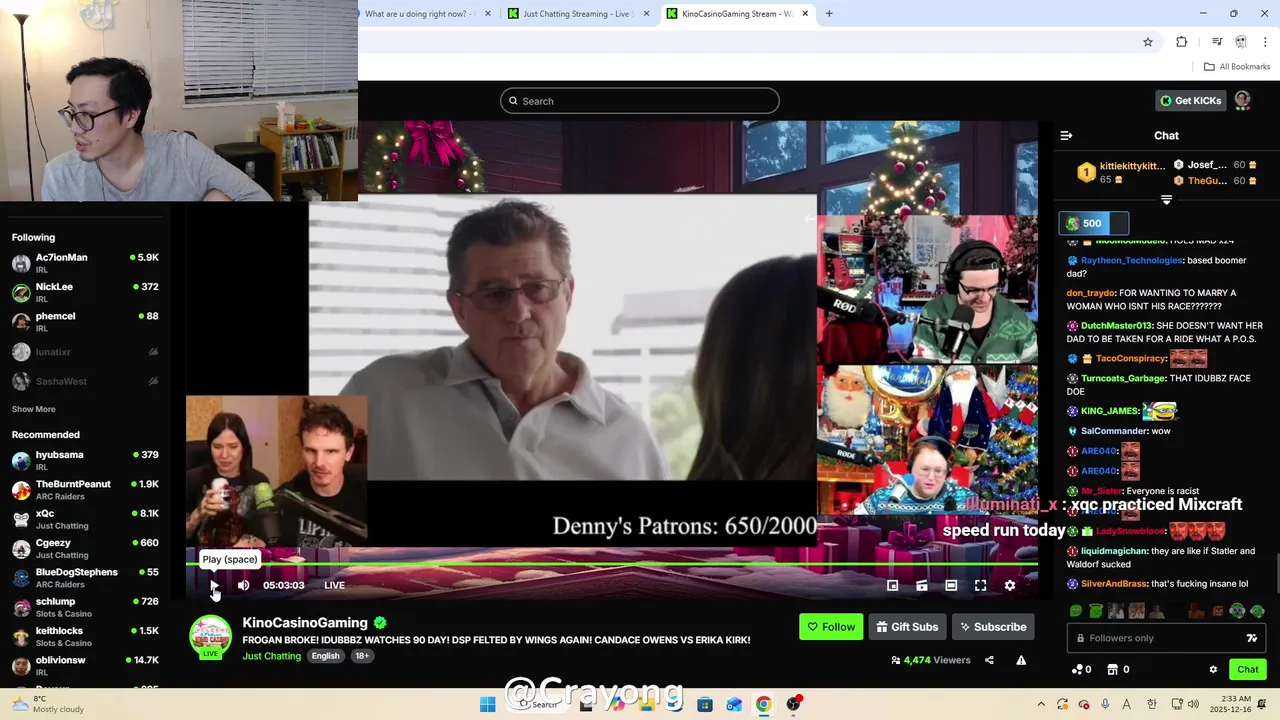This screenshot has height=720, width=1280.
Task: Expand the gift leaderboard chevron
Action: [1166, 200]
